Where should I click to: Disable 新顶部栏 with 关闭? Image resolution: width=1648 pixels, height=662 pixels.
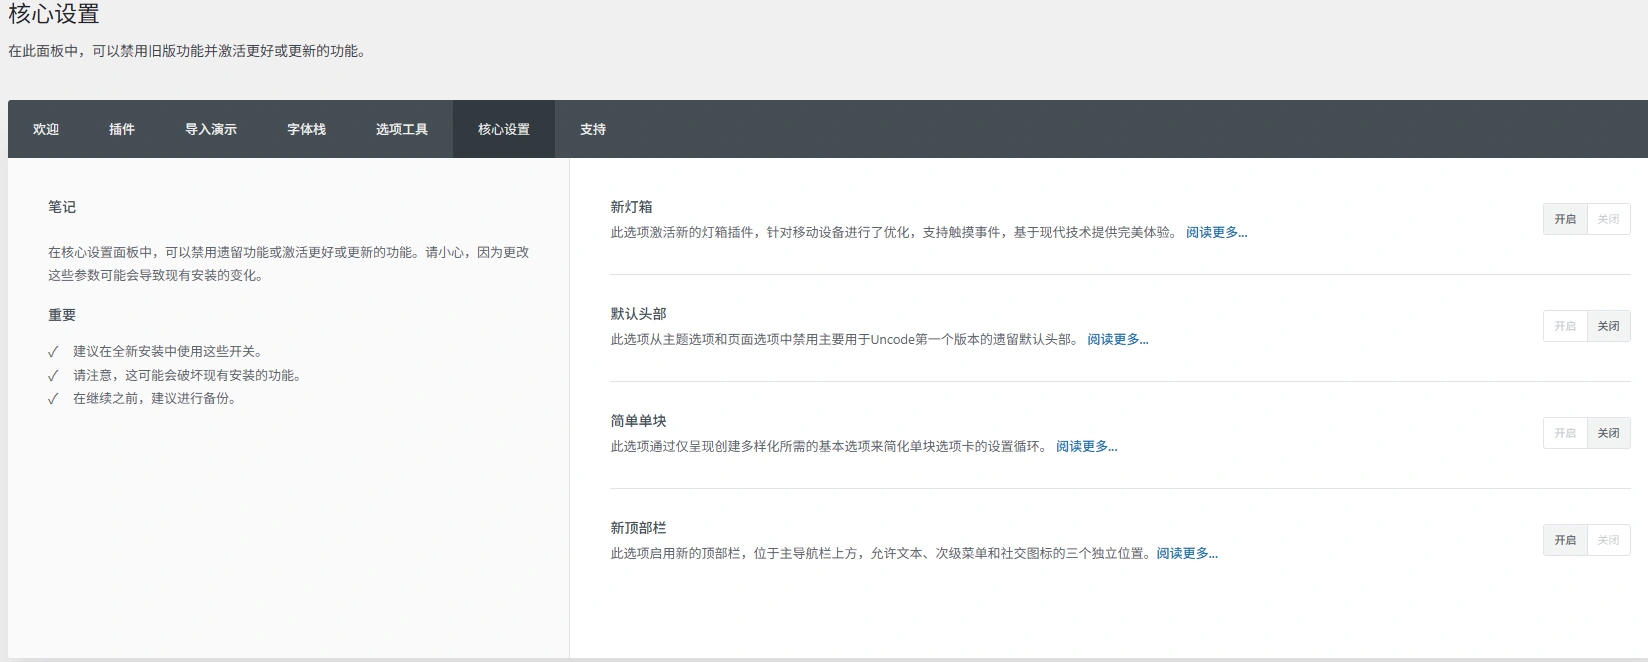point(1608,540)
